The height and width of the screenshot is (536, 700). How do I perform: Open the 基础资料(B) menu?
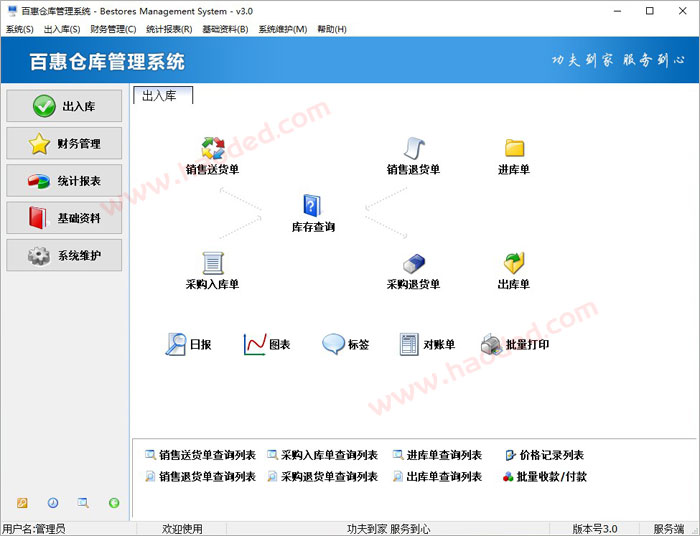(225, 29)
